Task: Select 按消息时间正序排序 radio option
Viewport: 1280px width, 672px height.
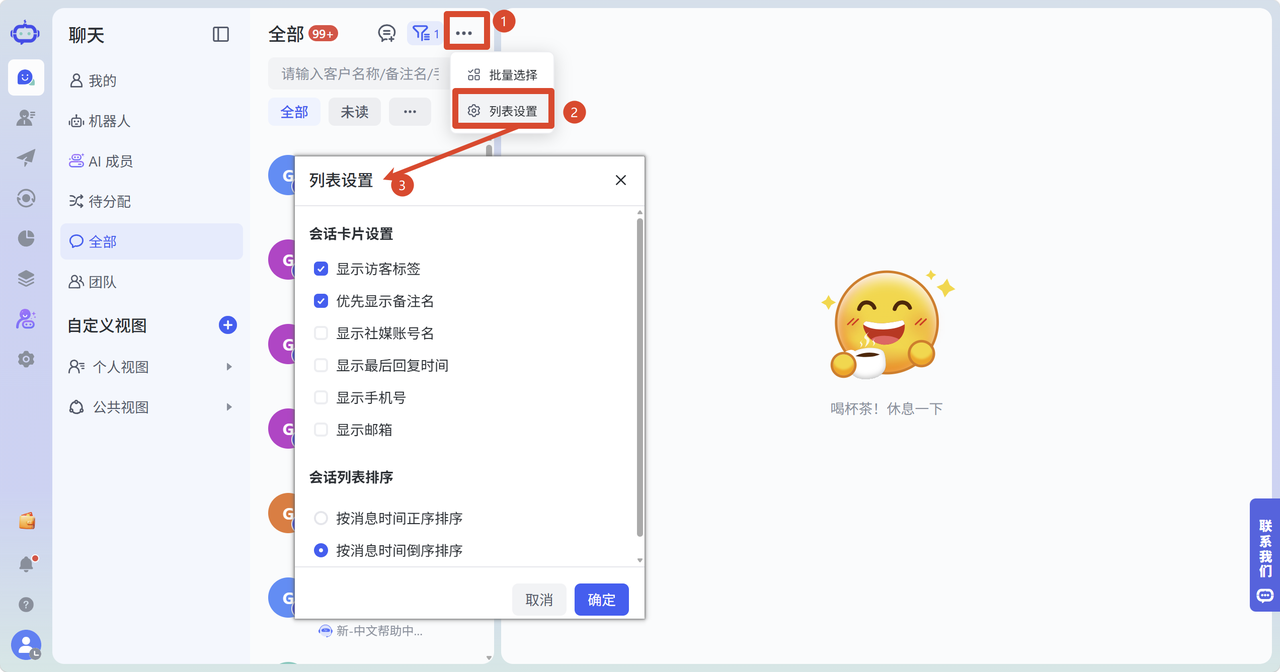Action: (321, 518)
